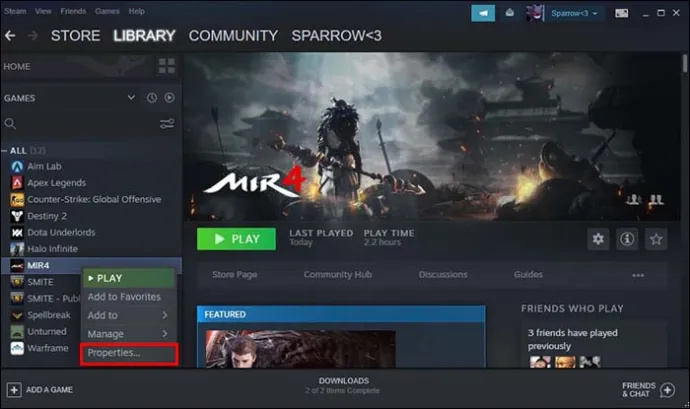Open the MIR4 Store Page link
690x409 pixels.
[x=235, y=275]
